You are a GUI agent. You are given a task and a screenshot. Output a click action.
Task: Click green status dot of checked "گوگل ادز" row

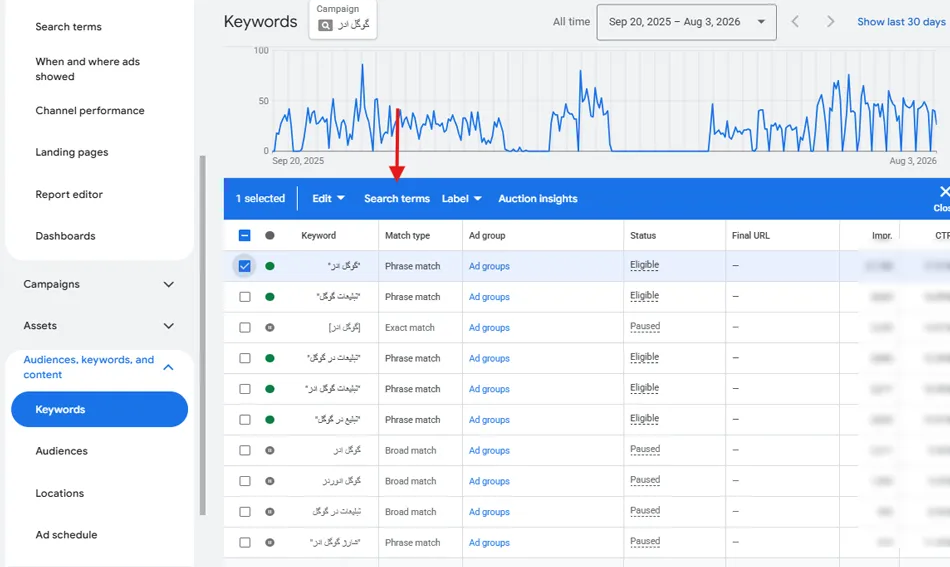(270, 266)
